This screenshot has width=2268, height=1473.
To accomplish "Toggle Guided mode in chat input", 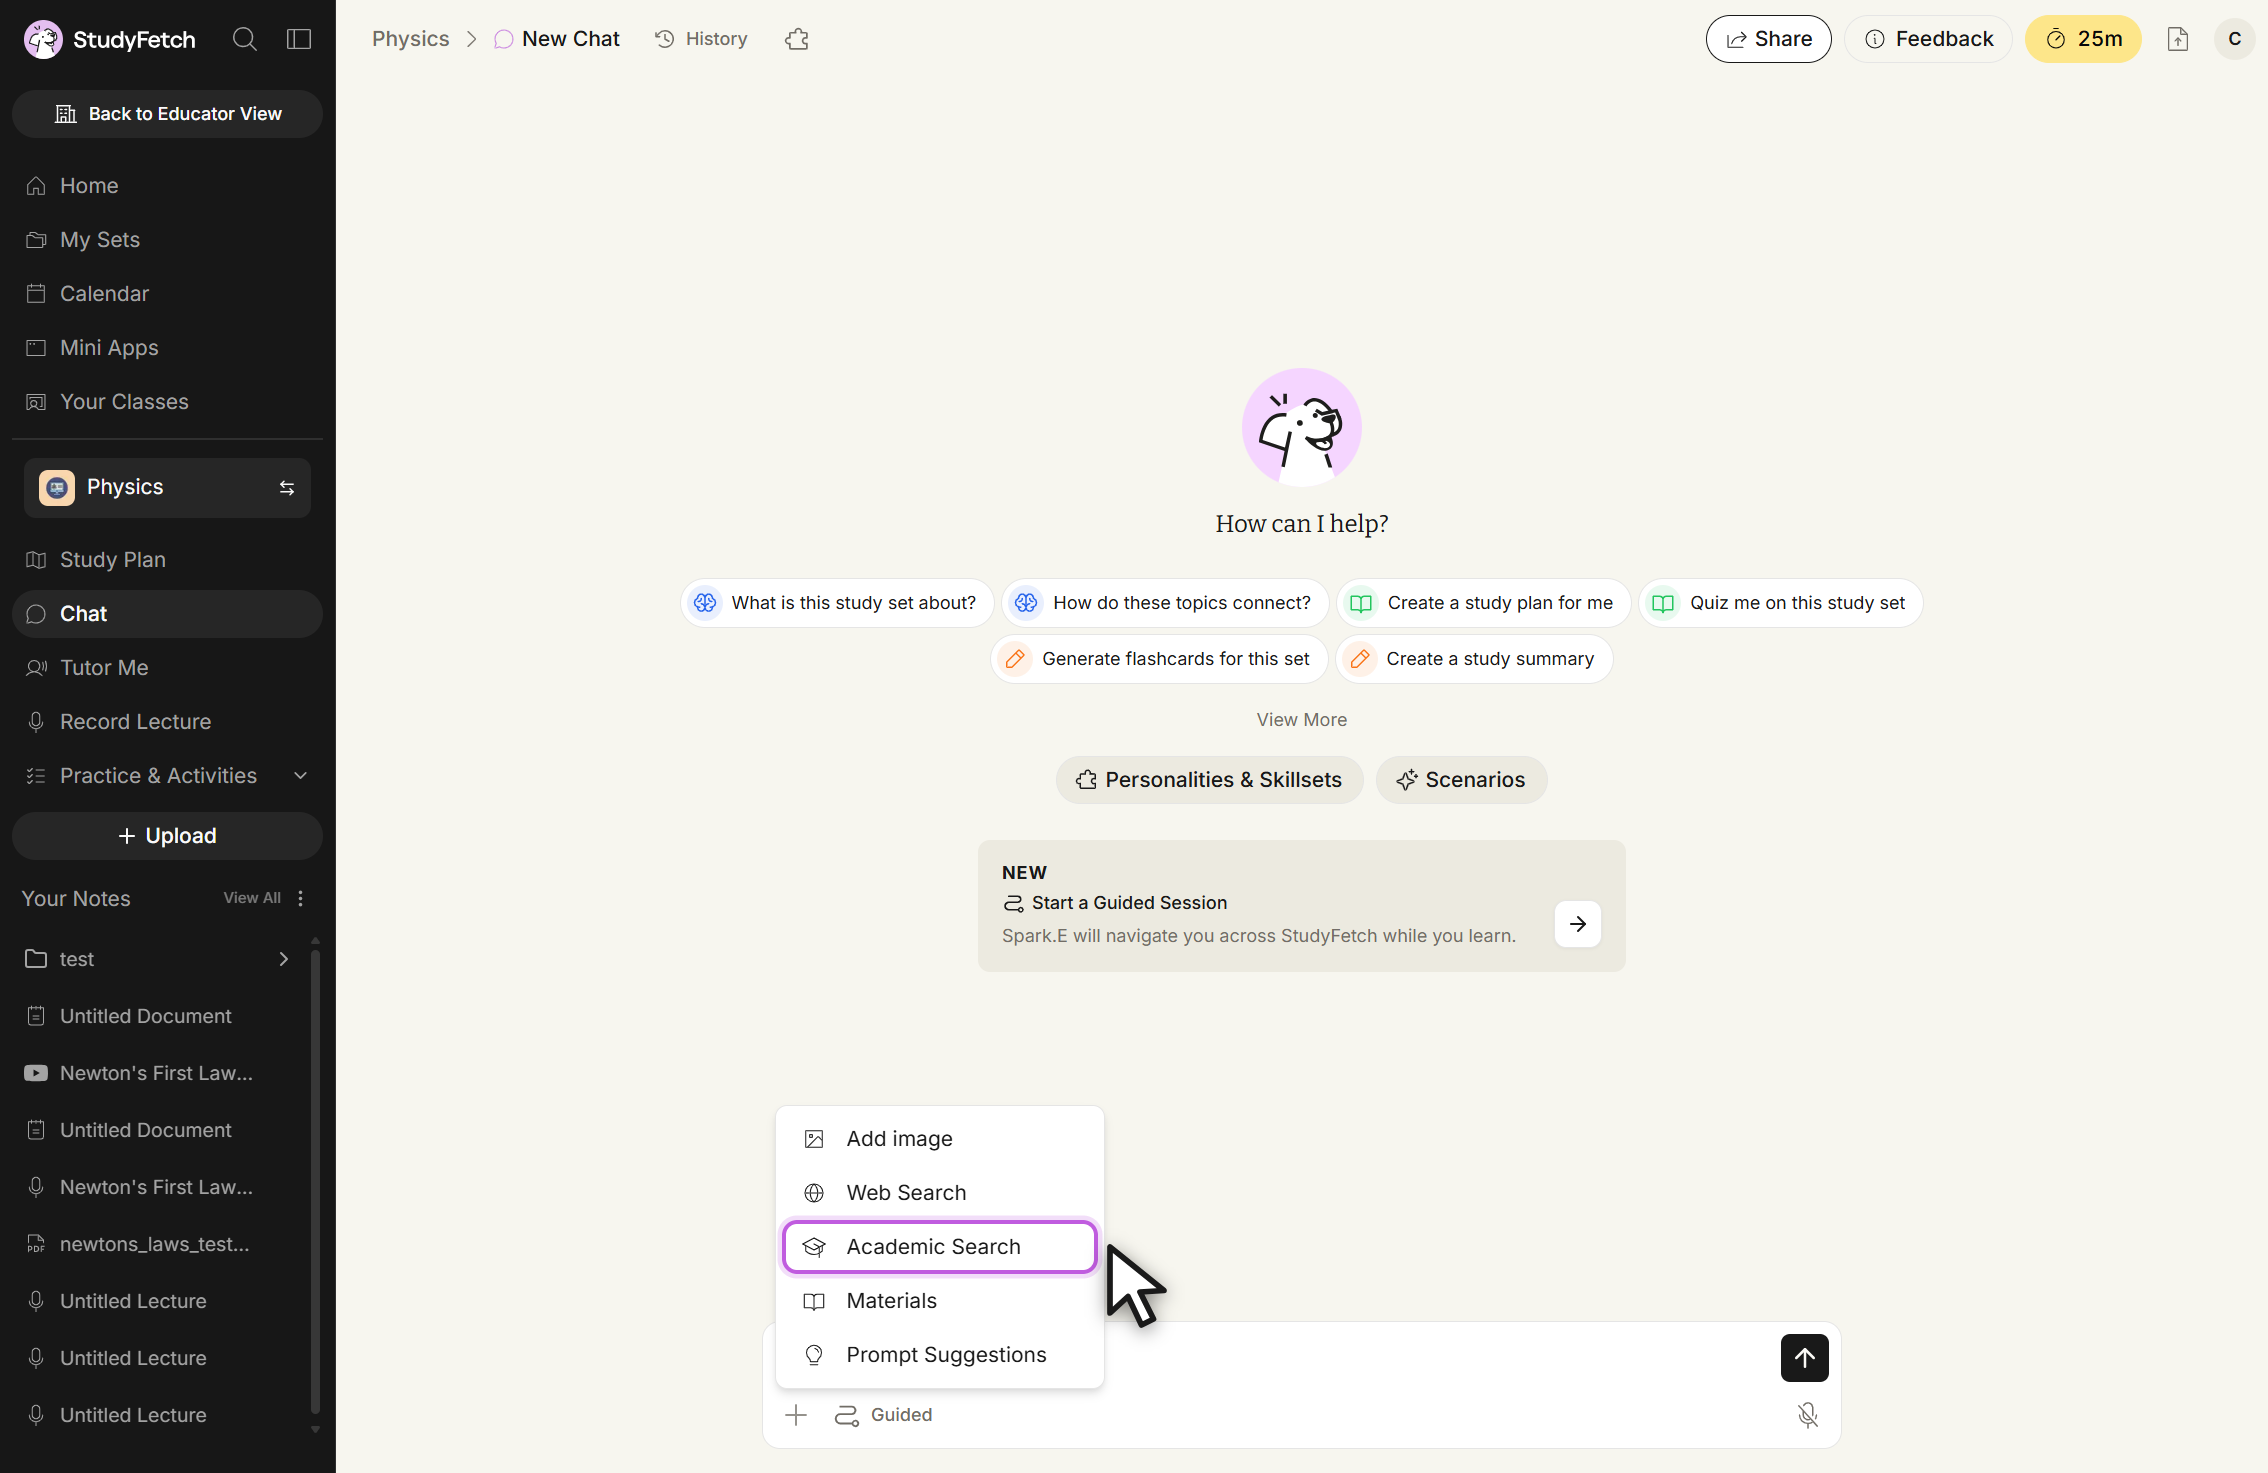I will (x=884, y=1415).
